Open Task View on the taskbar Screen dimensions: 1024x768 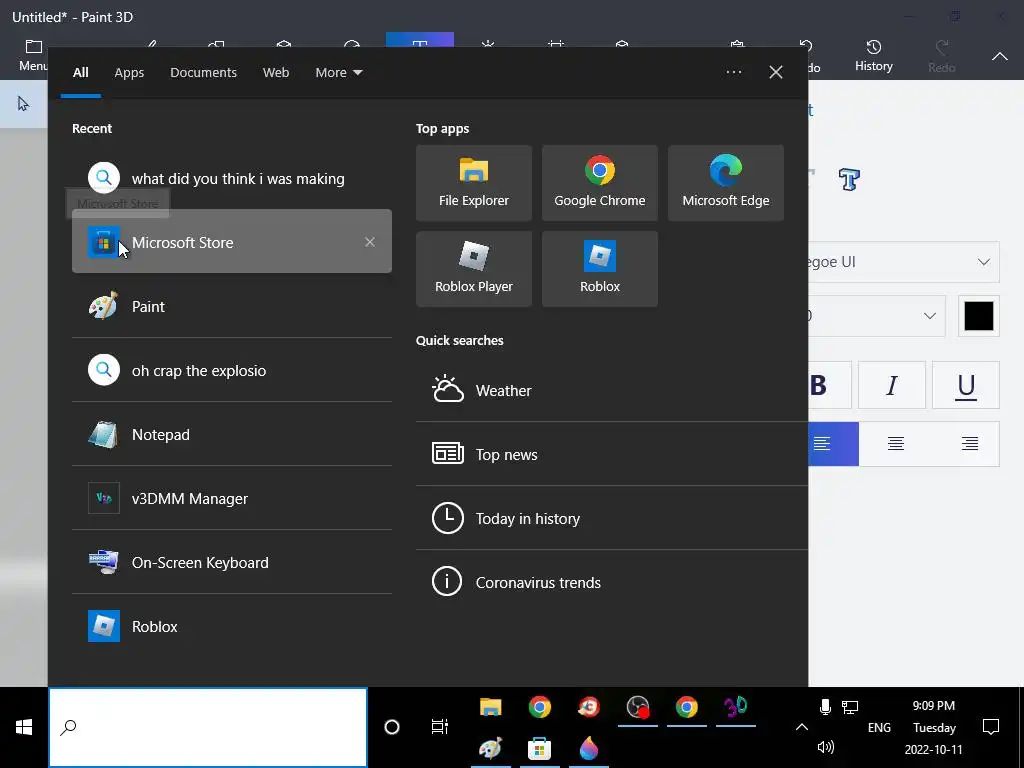tap(440, 726)
